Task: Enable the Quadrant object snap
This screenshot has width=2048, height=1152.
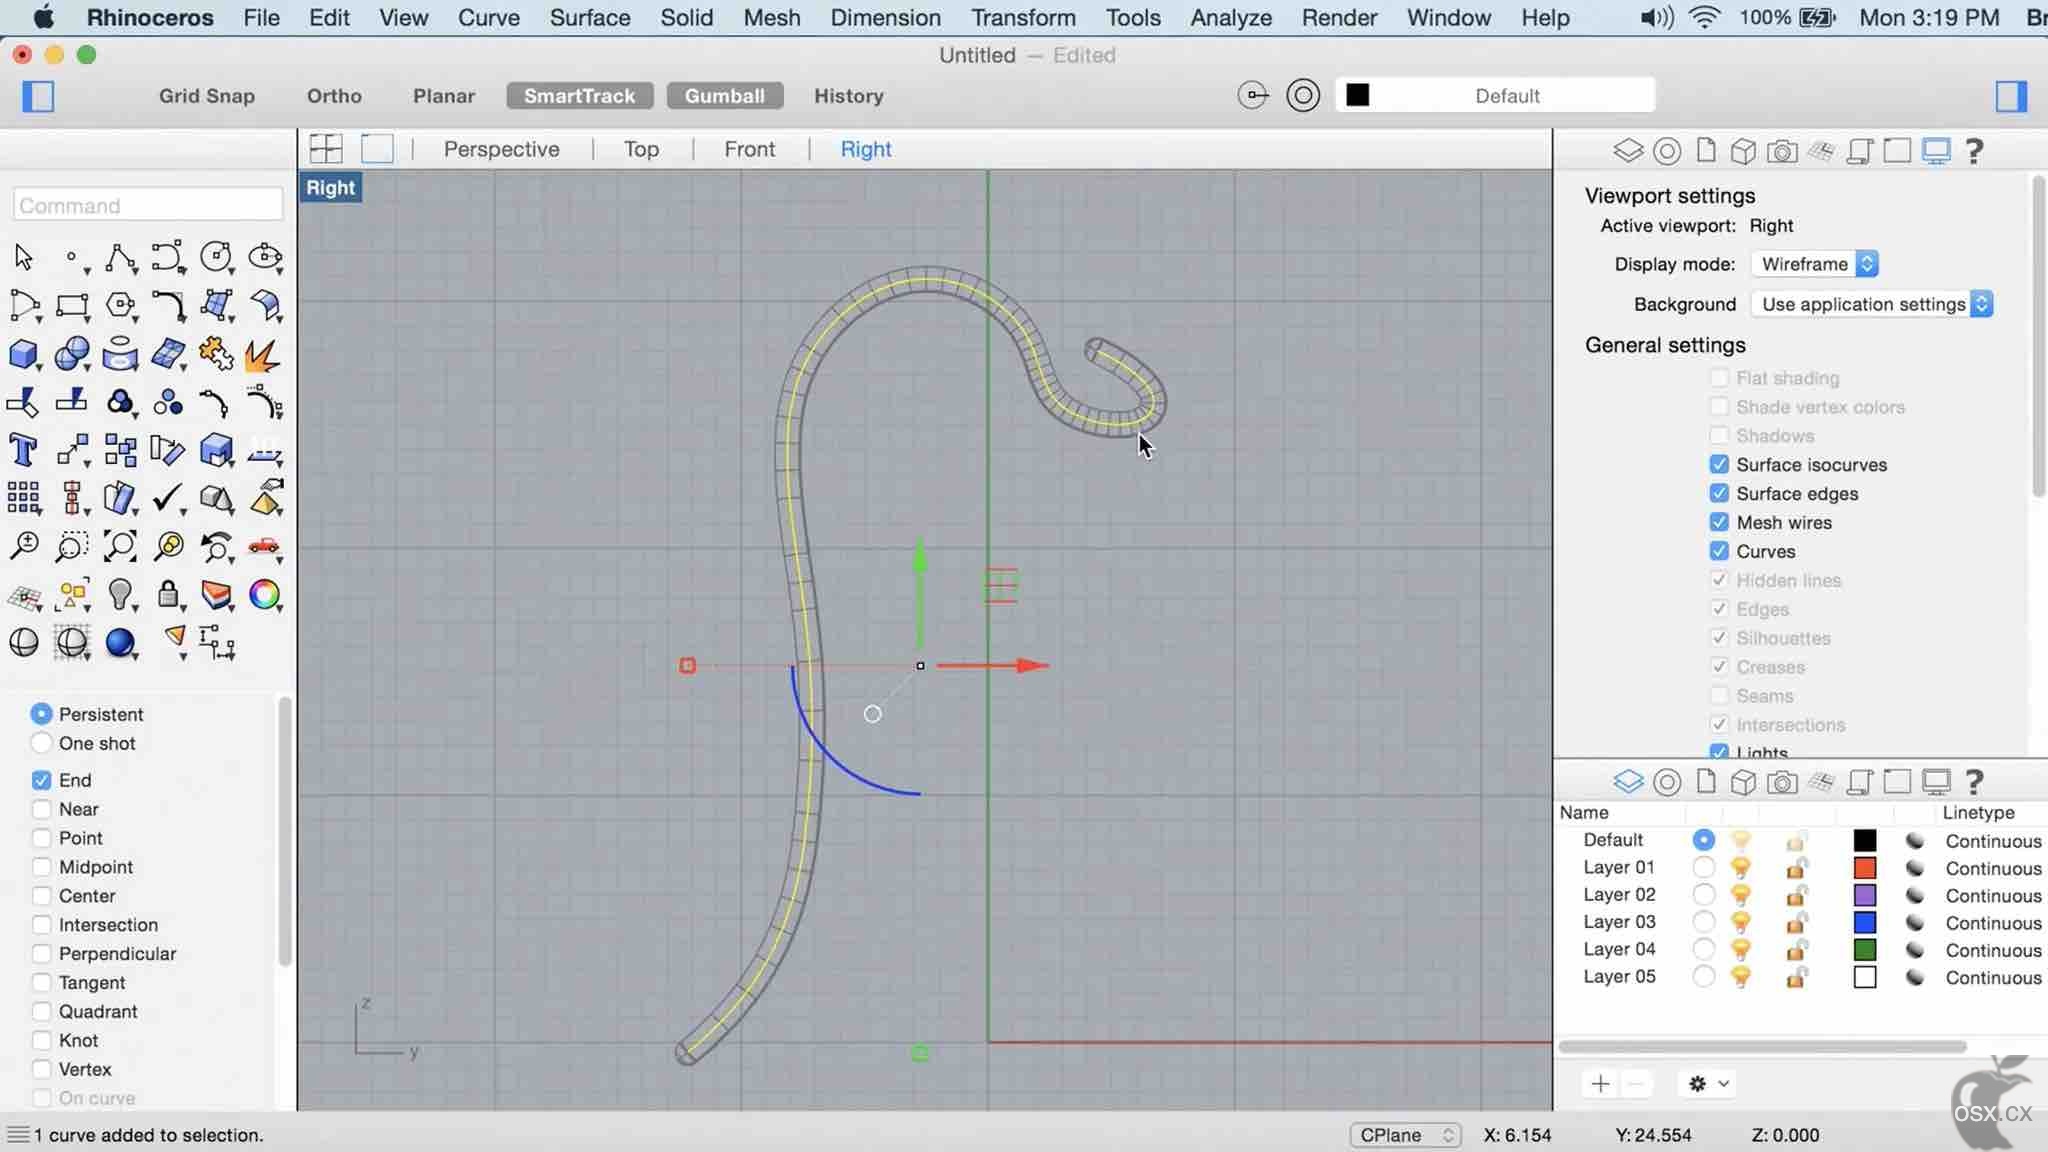Action: pyautogui.click(x=41, y=1012)
